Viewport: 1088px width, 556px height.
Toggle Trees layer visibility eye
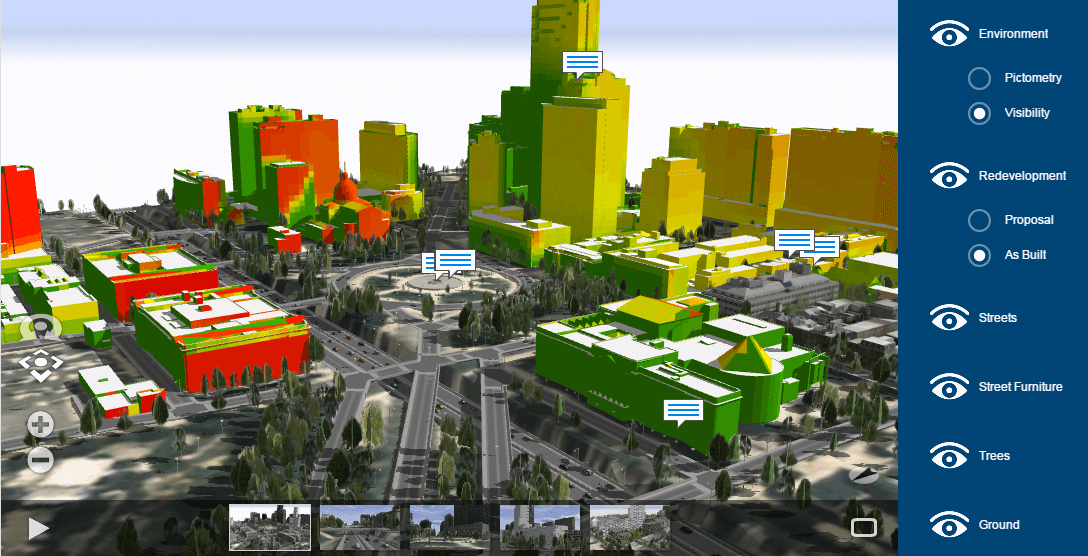pyautogui.click(x=949, y=457)
